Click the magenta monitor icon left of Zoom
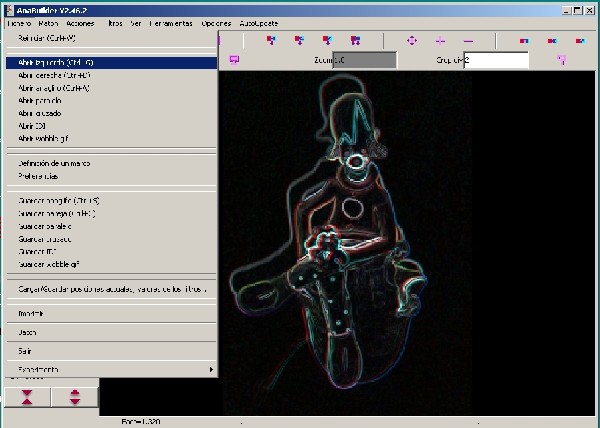The height and width of the screenshot is (428, 600). click(234, 60)
